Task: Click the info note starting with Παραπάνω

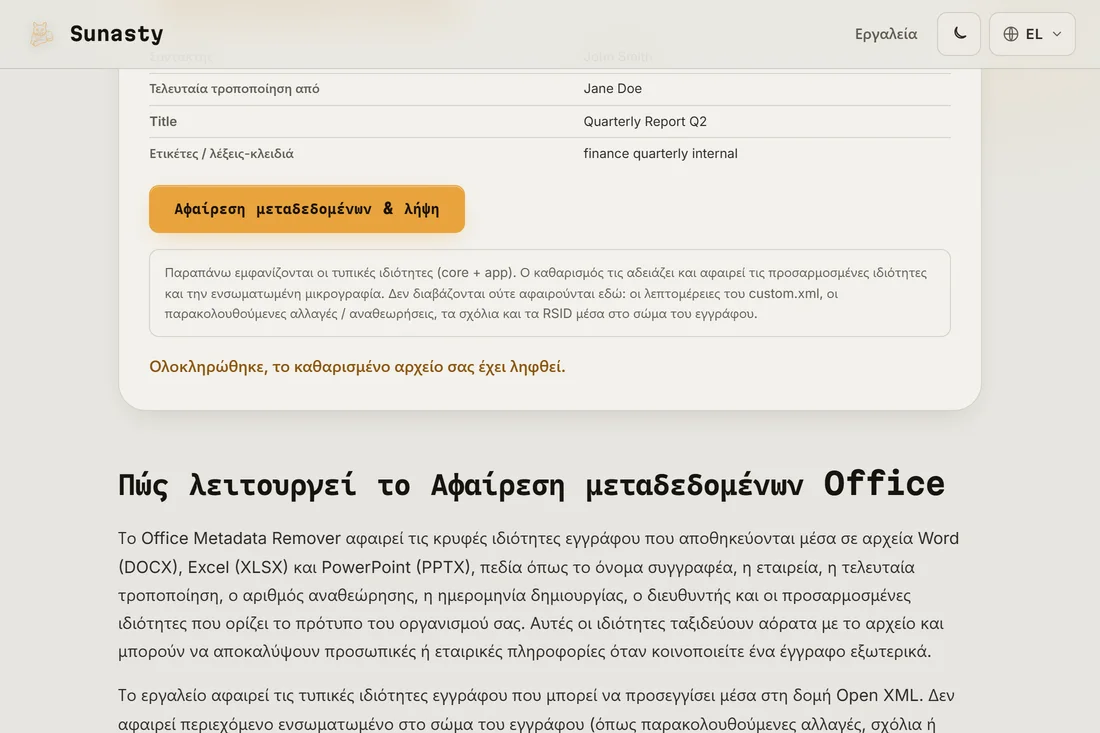Action: (549, 293)
